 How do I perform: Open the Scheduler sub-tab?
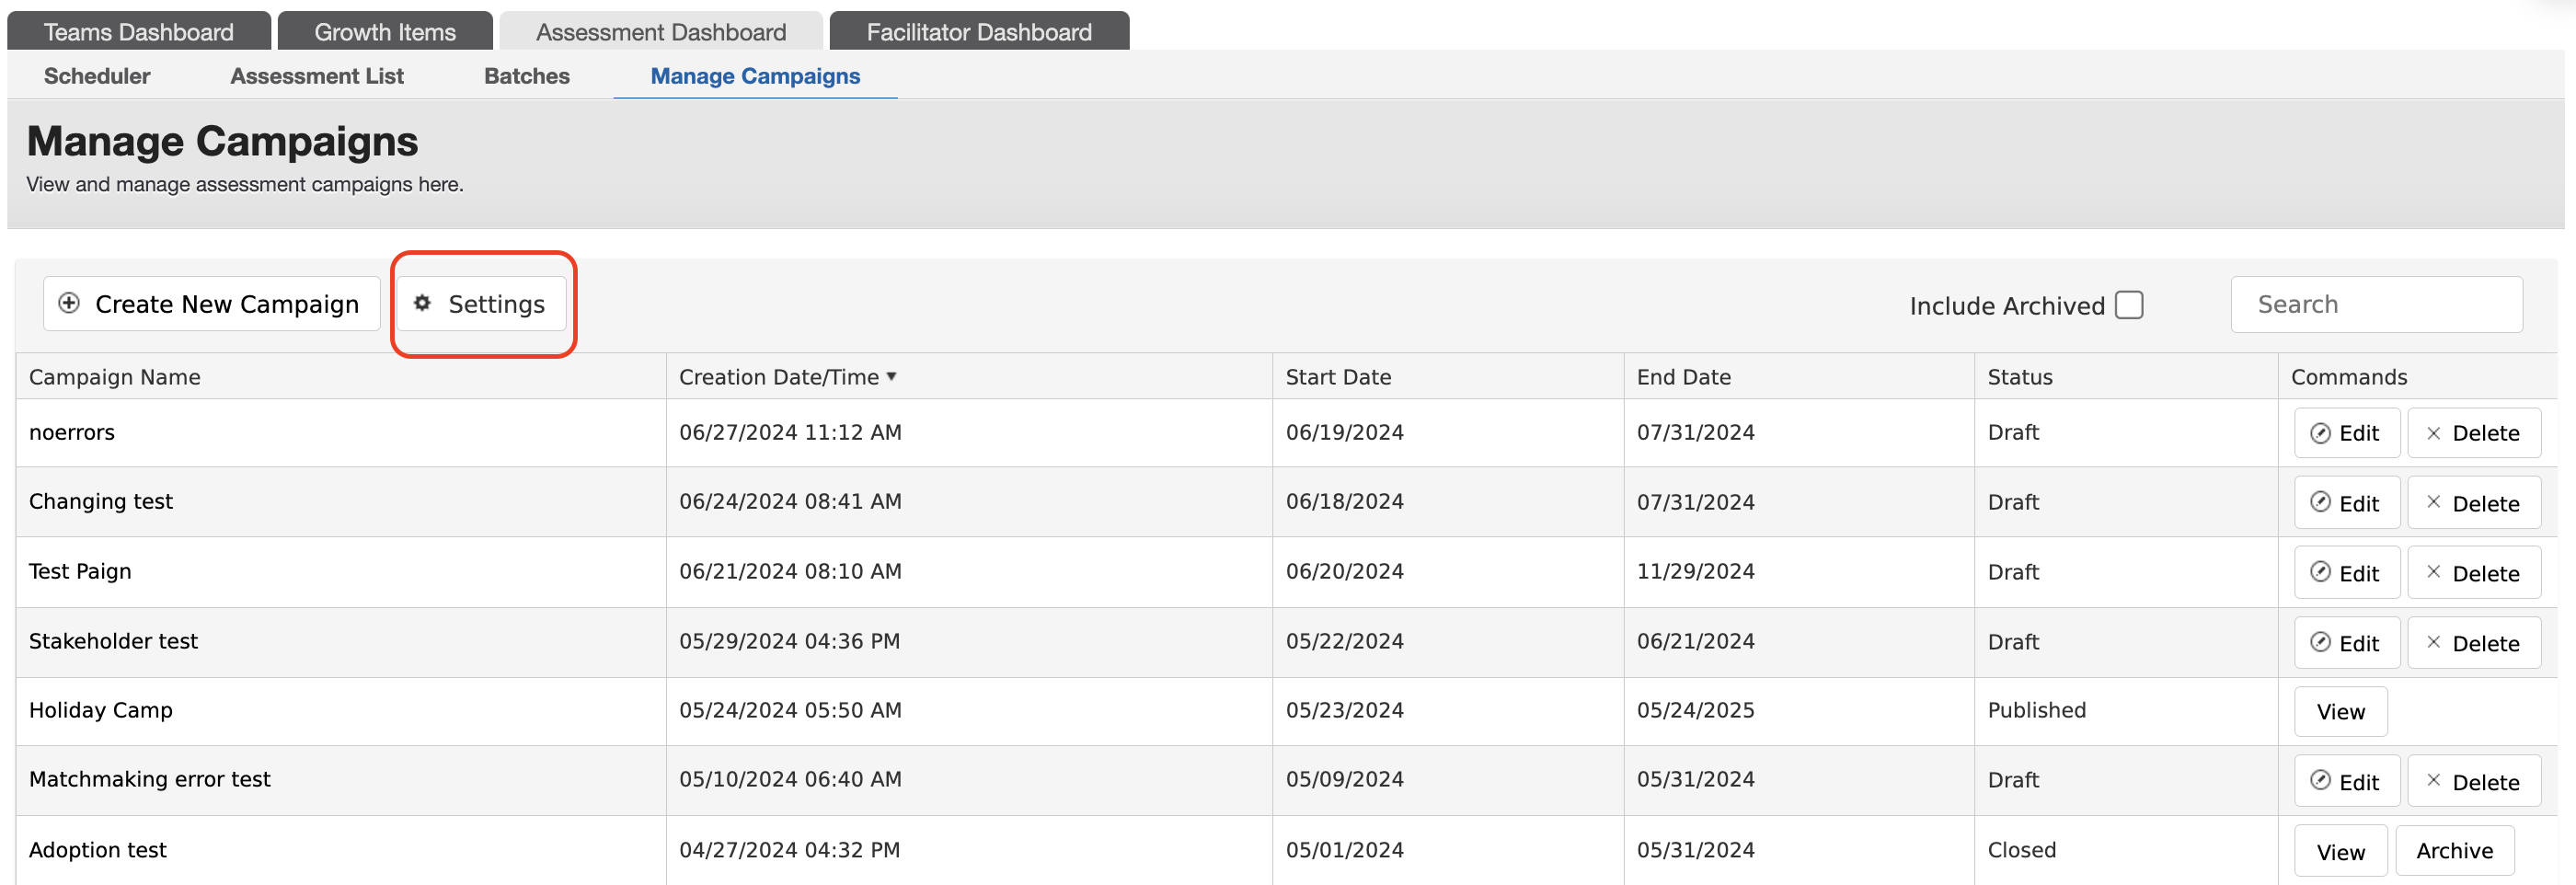coord(97,76)
